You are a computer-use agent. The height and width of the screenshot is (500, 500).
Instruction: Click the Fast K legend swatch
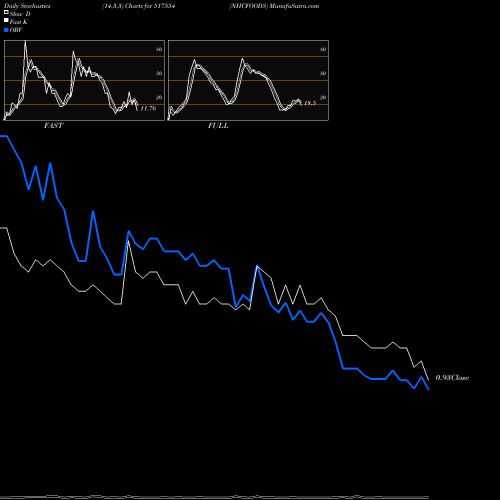click(x=6, y=21)
